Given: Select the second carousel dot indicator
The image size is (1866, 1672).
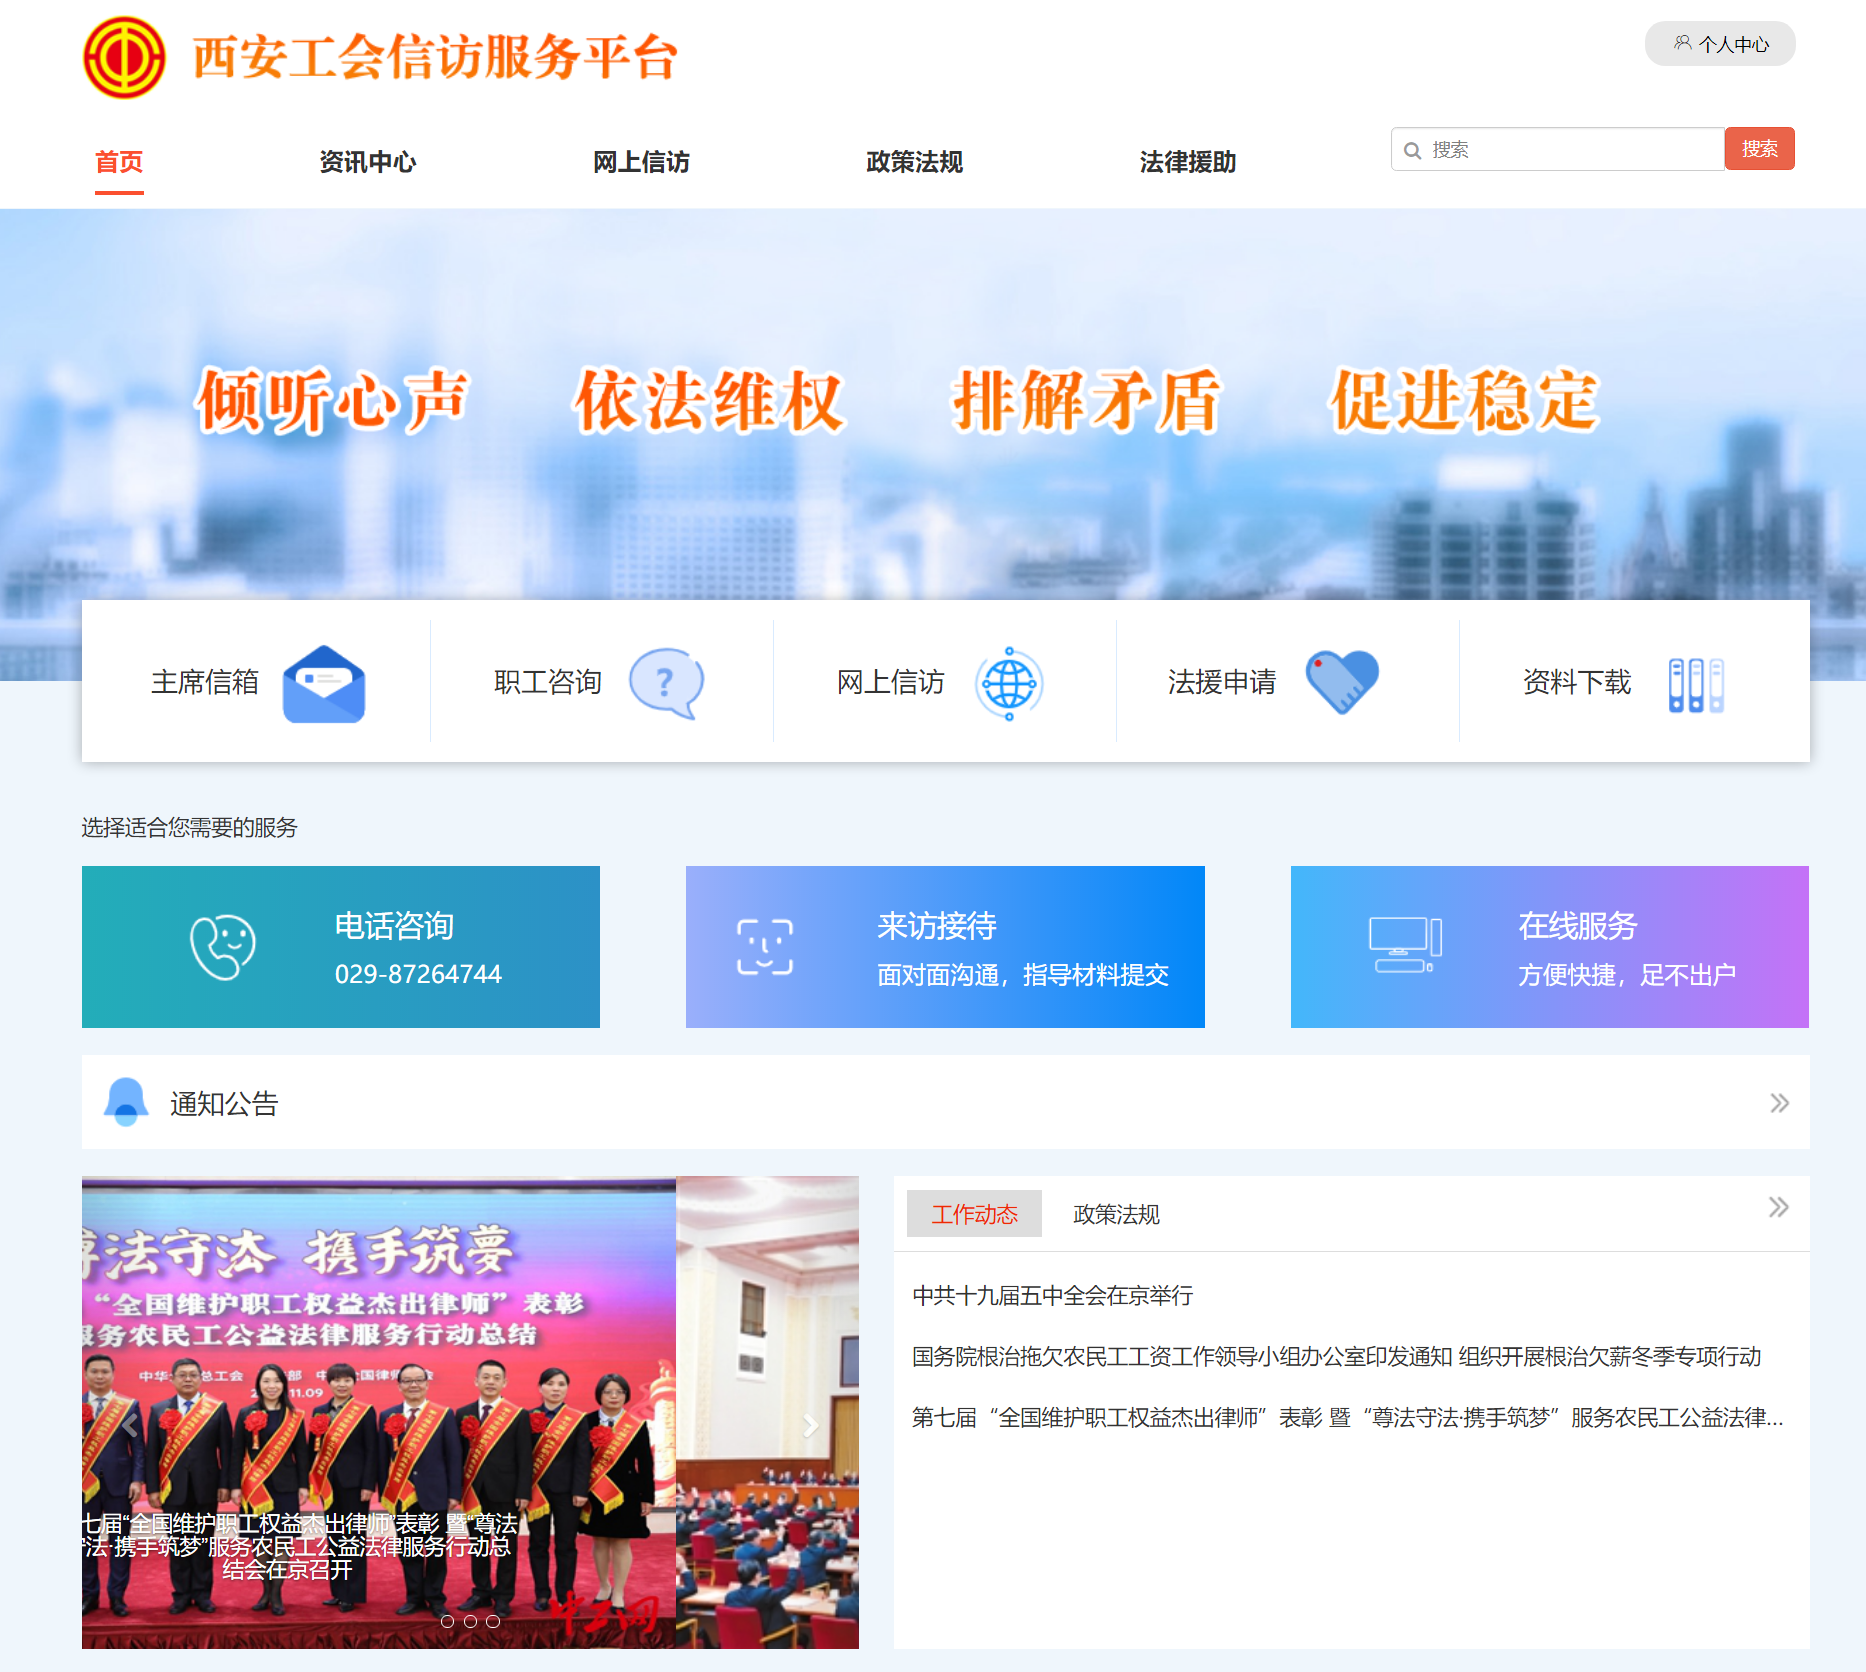Looking at the screenshot, I should click(x=472, y=1622).
